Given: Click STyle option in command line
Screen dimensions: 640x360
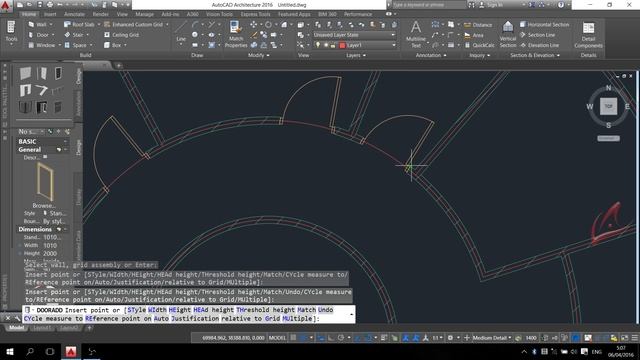Looking at the screenshot, I should [136, 310].
